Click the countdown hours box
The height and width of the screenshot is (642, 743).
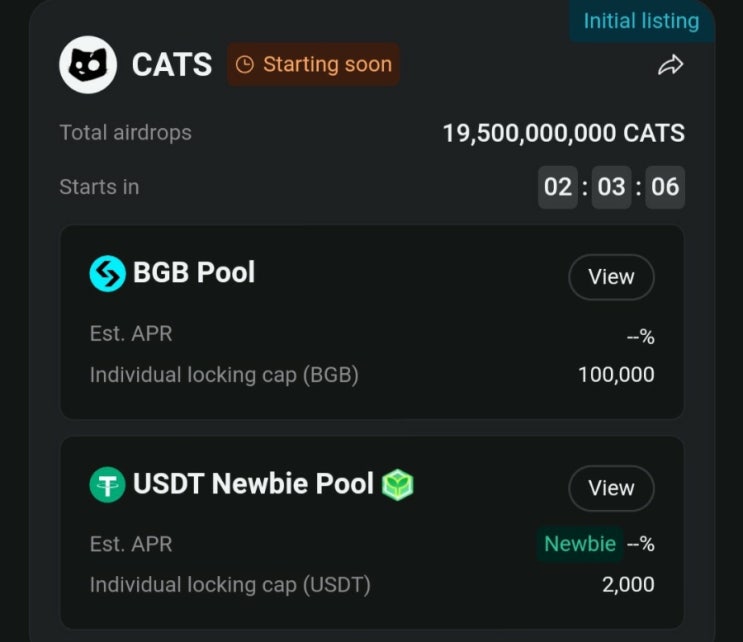click(558, 187)
